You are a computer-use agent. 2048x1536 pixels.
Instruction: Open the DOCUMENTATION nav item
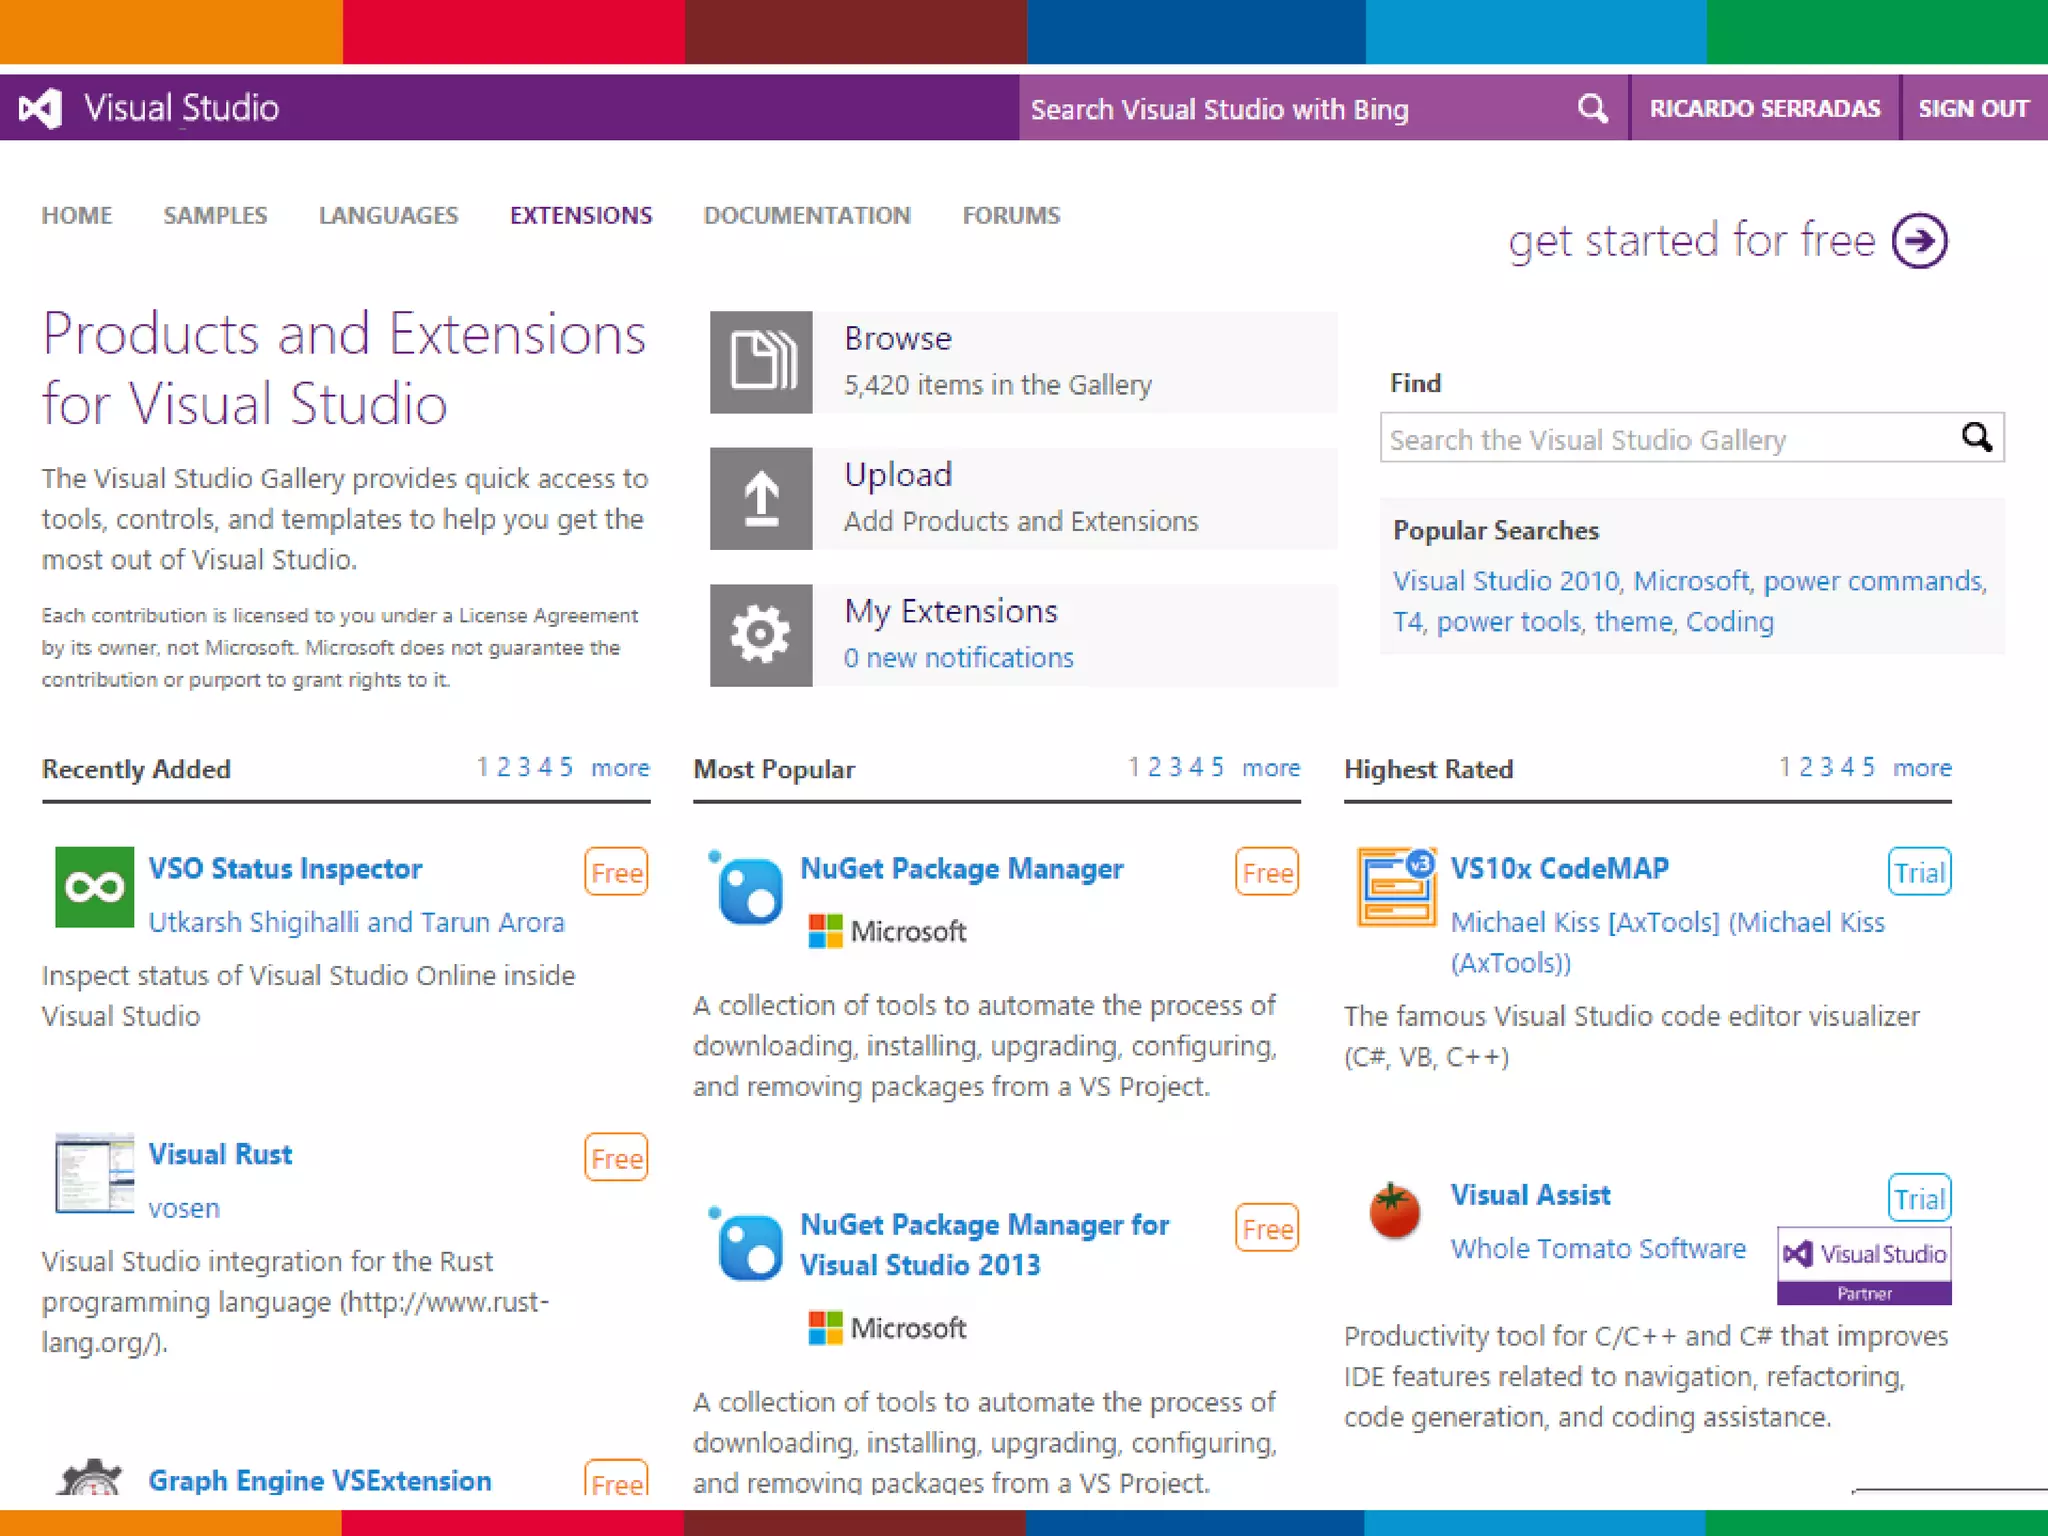point(807,215)
